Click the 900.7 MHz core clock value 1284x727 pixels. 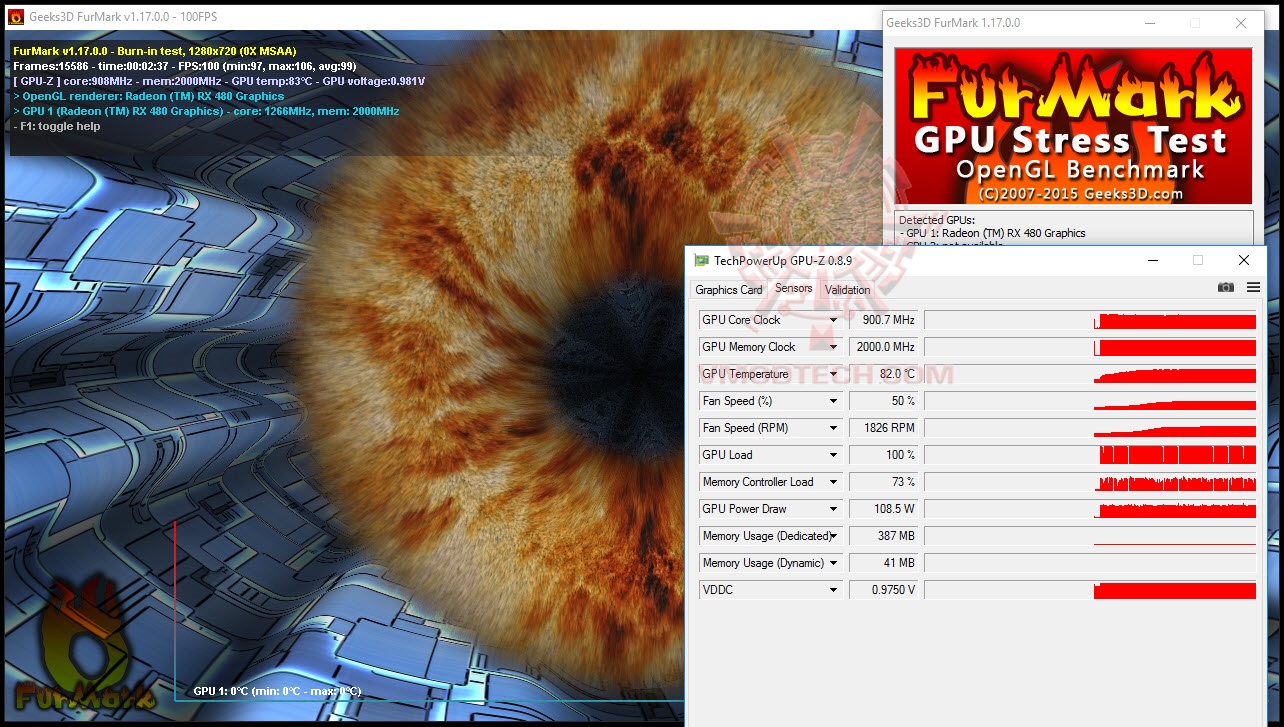point(884,320)
